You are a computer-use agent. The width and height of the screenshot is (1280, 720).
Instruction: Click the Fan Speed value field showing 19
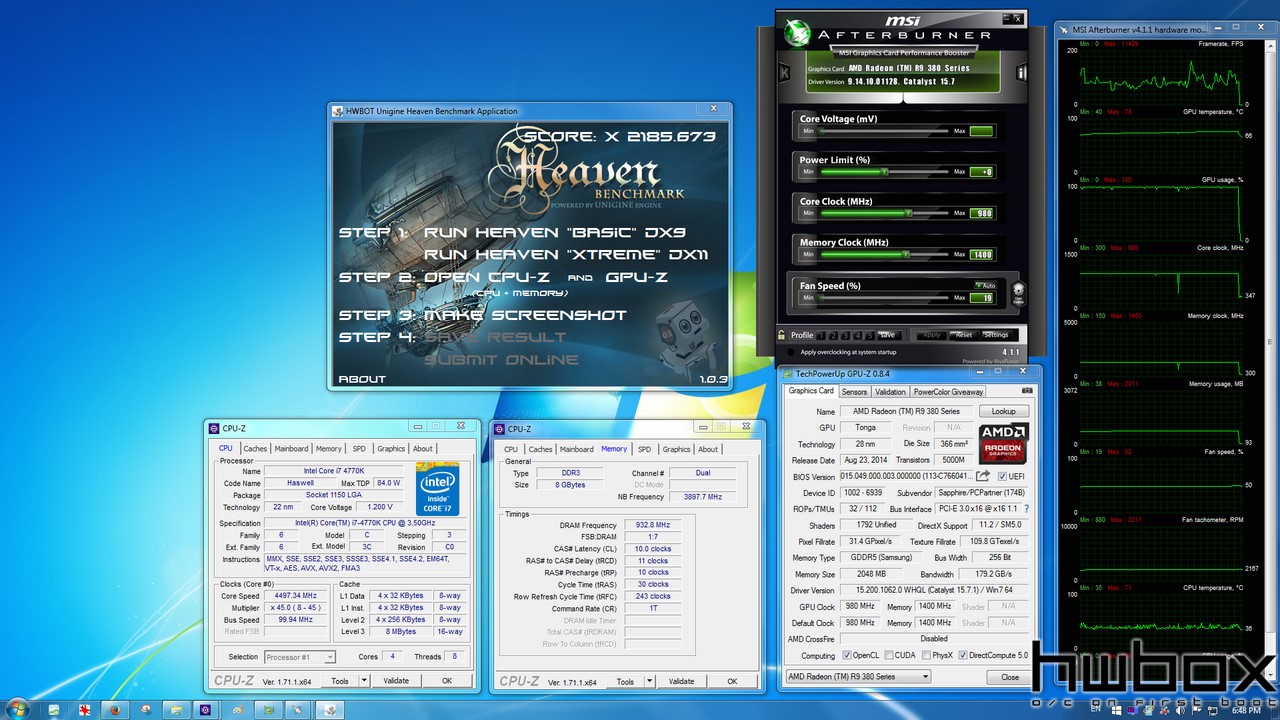[982, 298]
